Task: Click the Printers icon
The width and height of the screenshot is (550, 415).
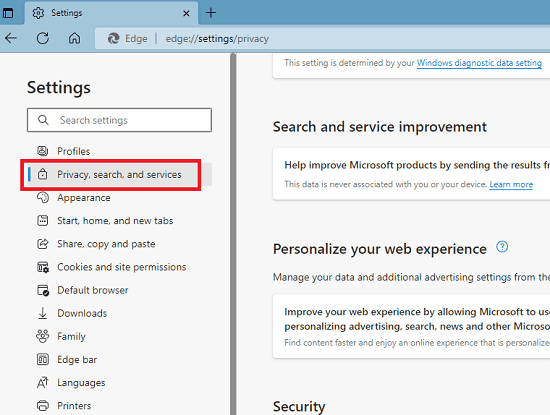Action: (42, 406)
